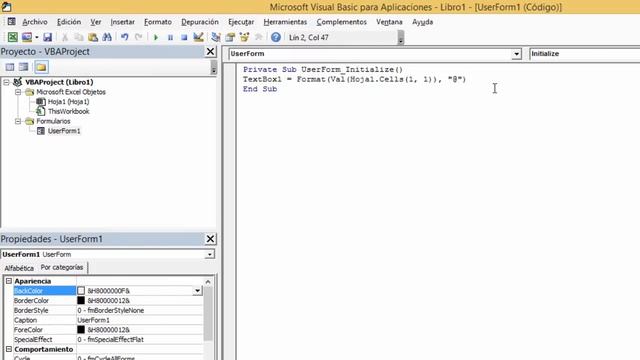Select UserForm1 in project tree
This screenshot has height=360, width=640.
coord(64,131)
